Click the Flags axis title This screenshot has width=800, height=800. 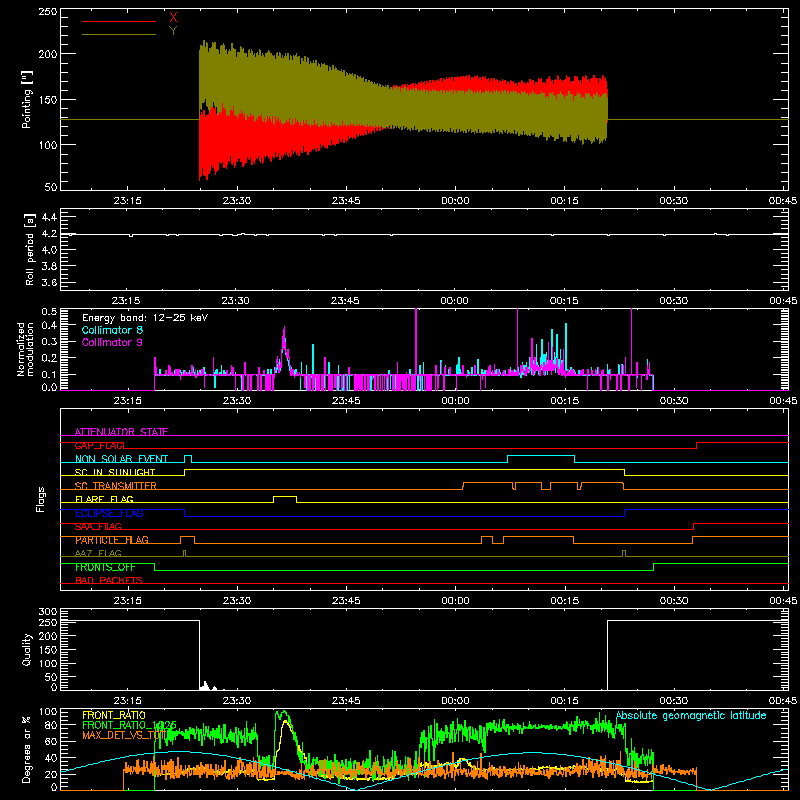click(x=41, y=499)
